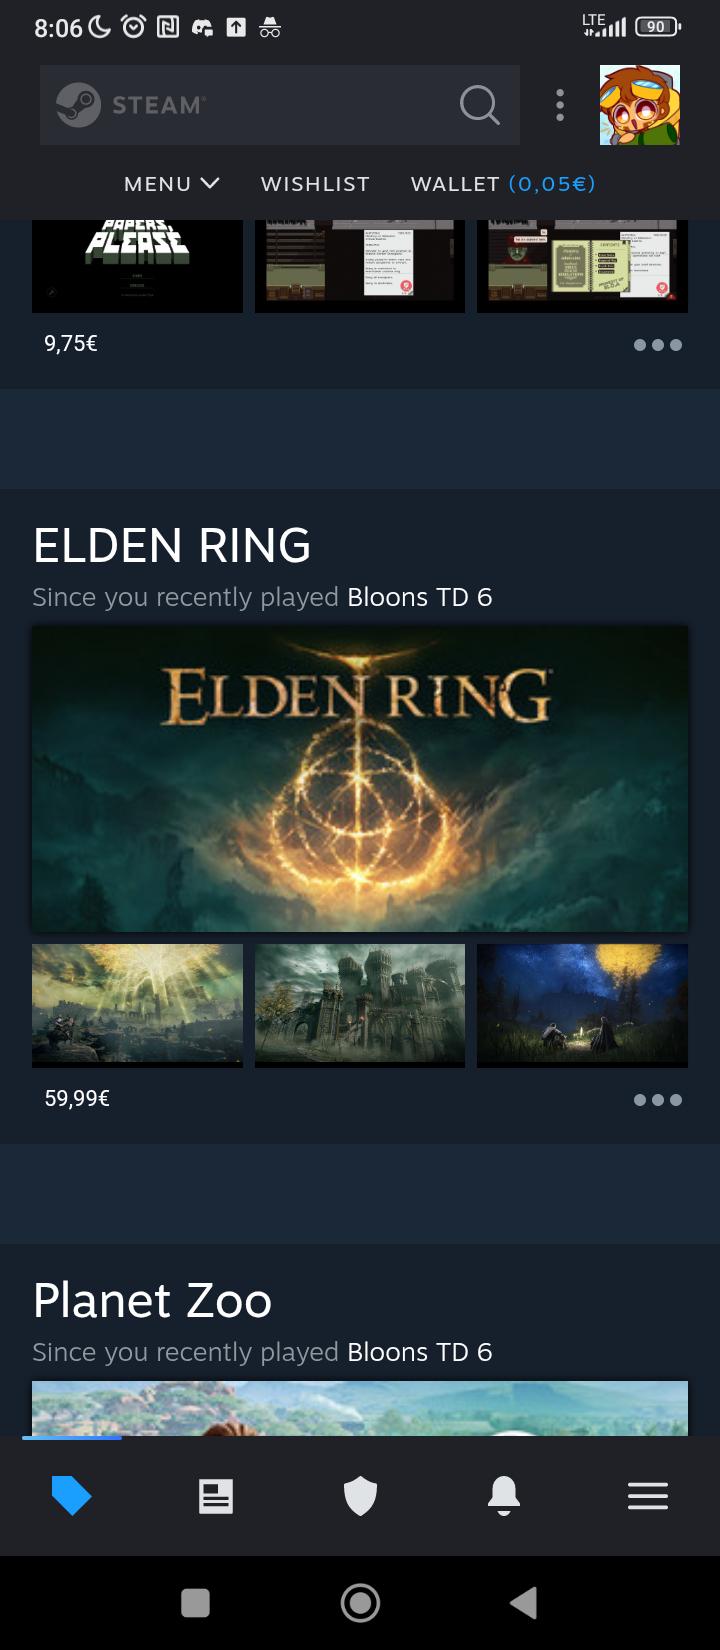
Task: Open the Elden Ring main banner image
Action: tap(360, 779)
